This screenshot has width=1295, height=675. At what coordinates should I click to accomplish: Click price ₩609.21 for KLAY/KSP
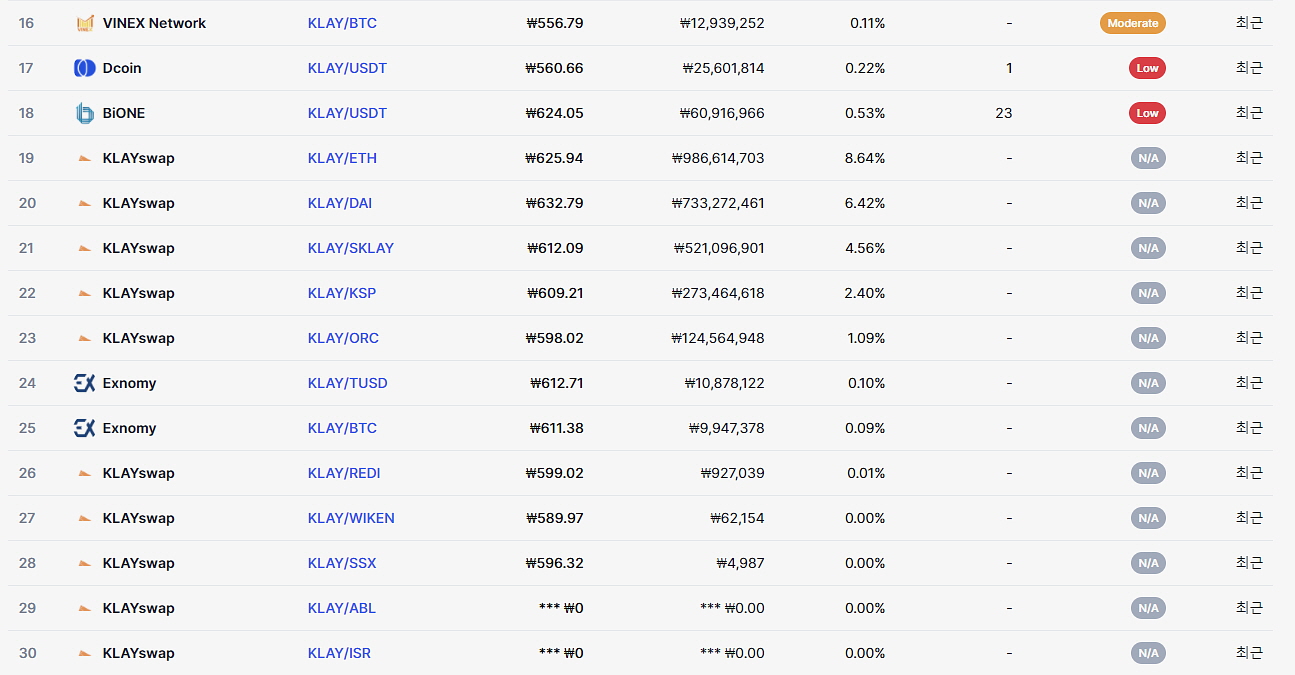click(x=555, y=293)
